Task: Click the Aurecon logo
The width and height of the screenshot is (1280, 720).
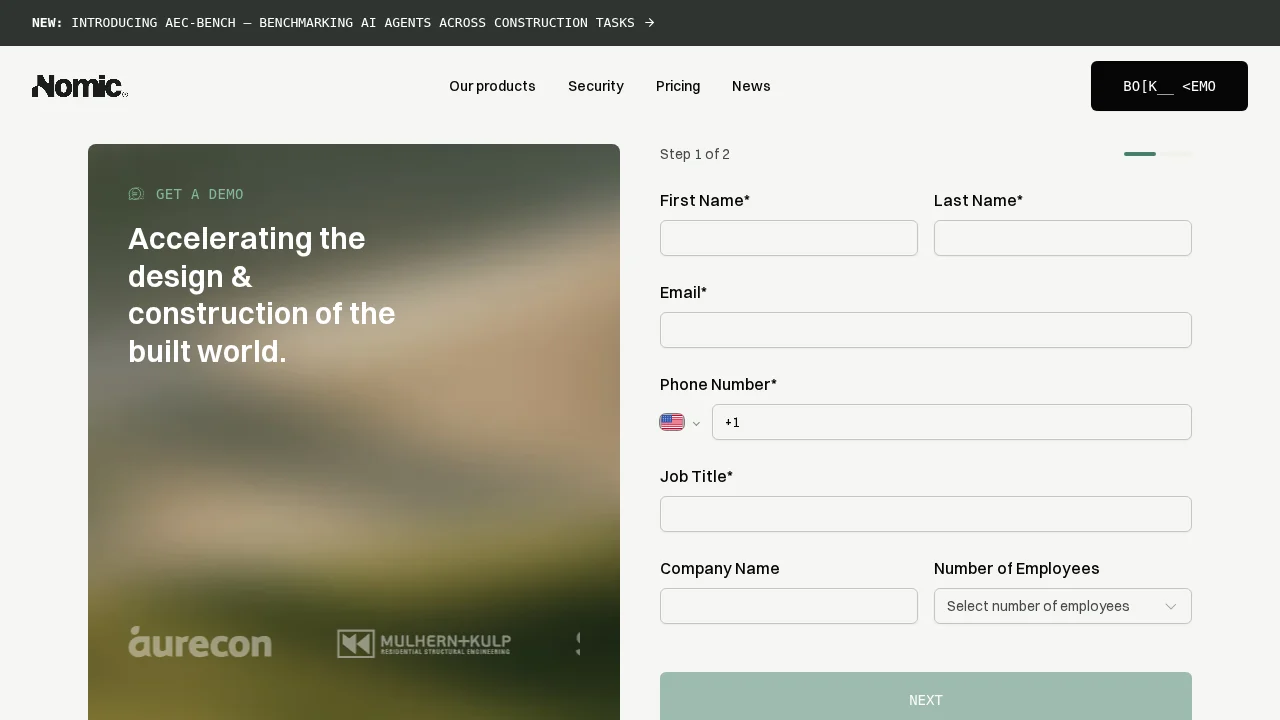Action: coord(200,642)
